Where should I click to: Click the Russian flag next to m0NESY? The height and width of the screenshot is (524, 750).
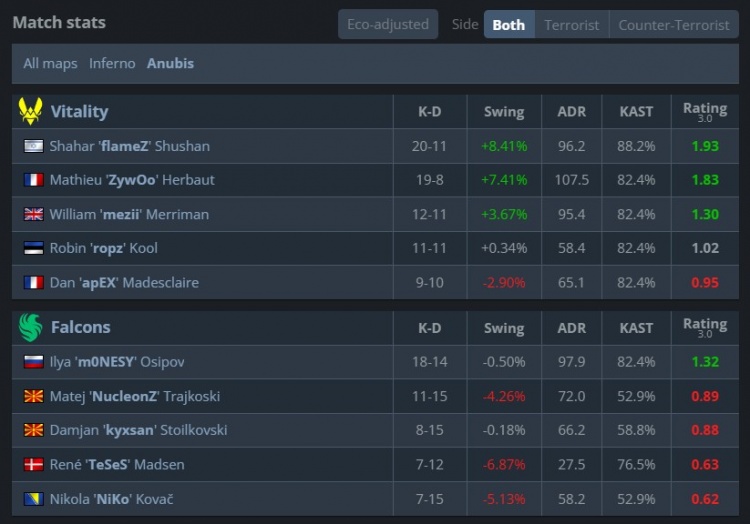pyautogui.click(x=33, y=362)
